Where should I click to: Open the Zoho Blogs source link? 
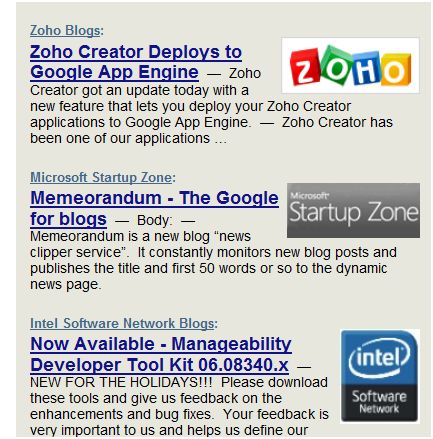[x=65, y=31]
